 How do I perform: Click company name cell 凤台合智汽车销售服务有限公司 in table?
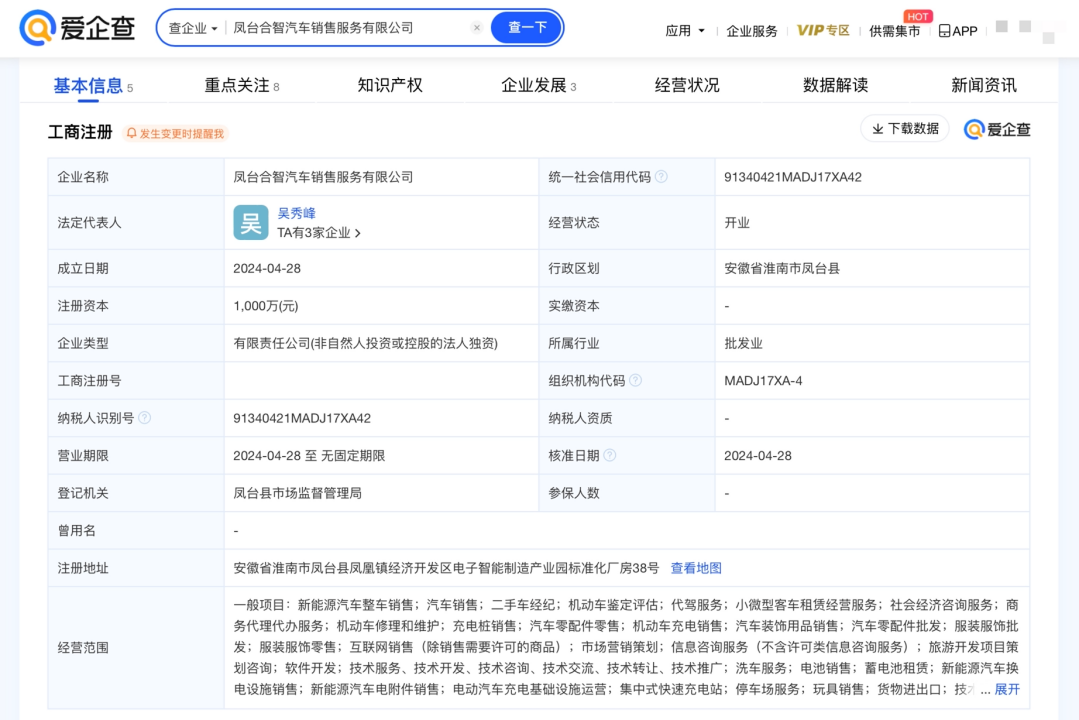point(323,177)
